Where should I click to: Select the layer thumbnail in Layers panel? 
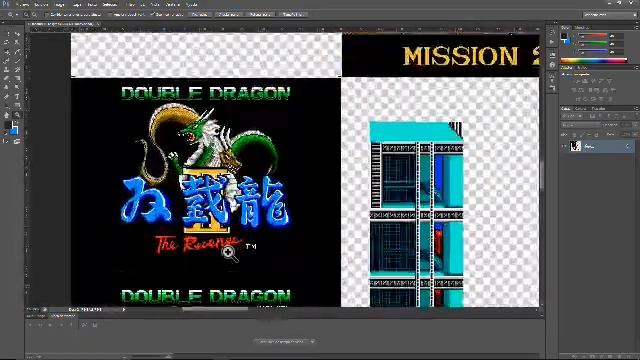pos(575,146)
